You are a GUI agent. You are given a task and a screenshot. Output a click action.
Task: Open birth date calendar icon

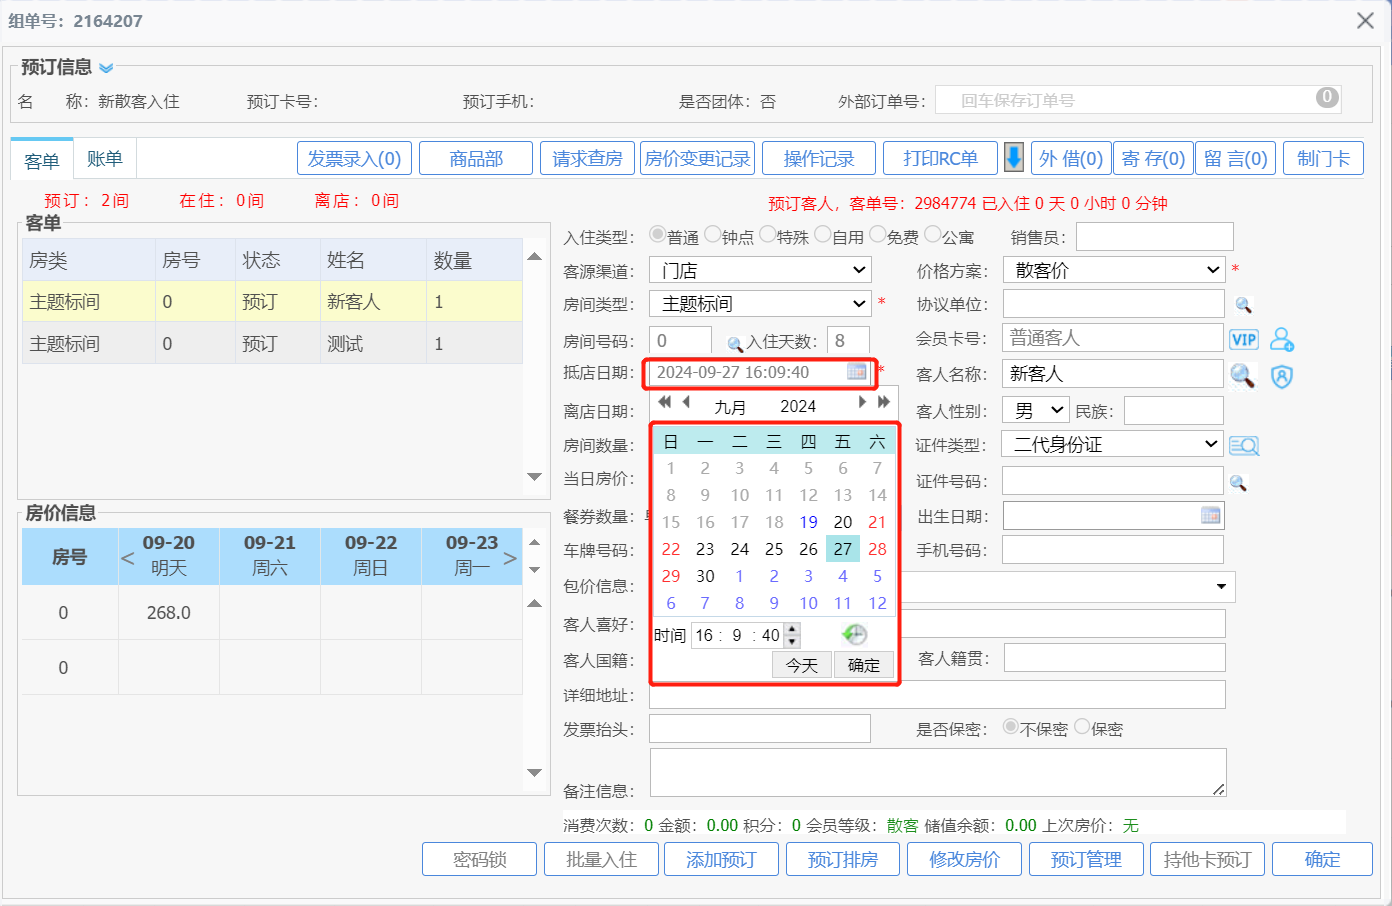point(1211,515)
